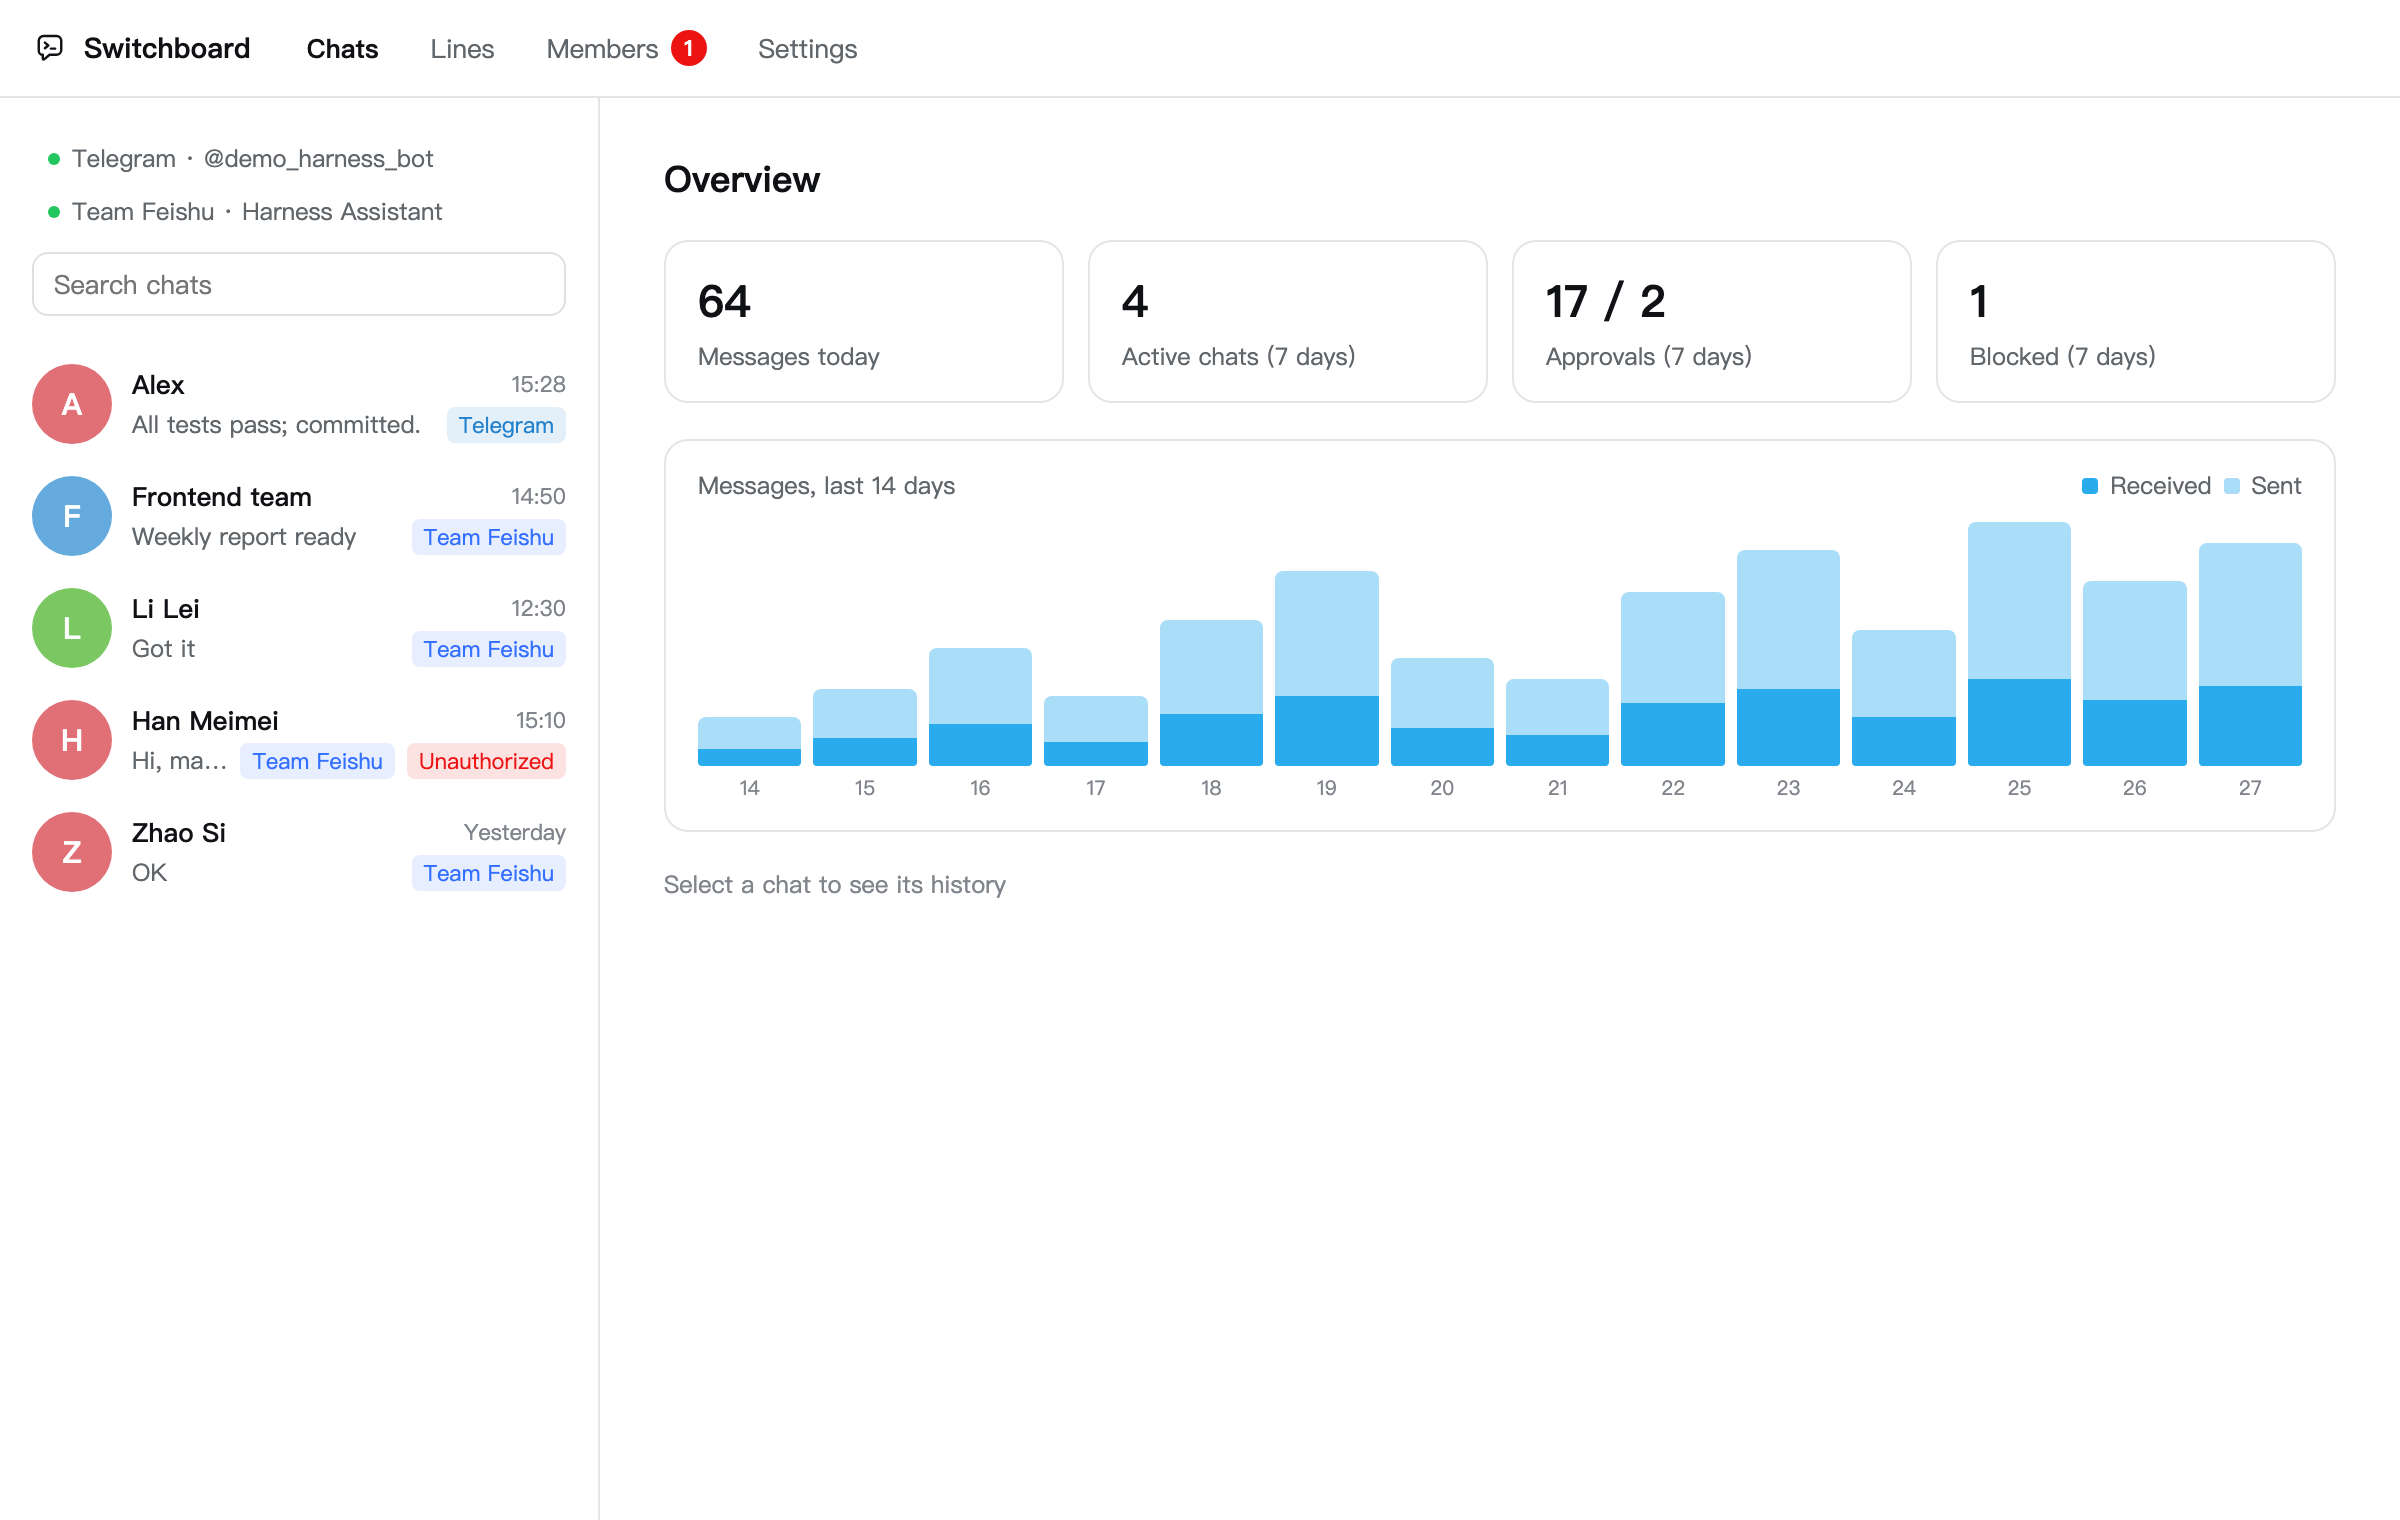Click the chart bar for day 27
Viewport: 2400px width, 1520px height.
point(2250,654)
